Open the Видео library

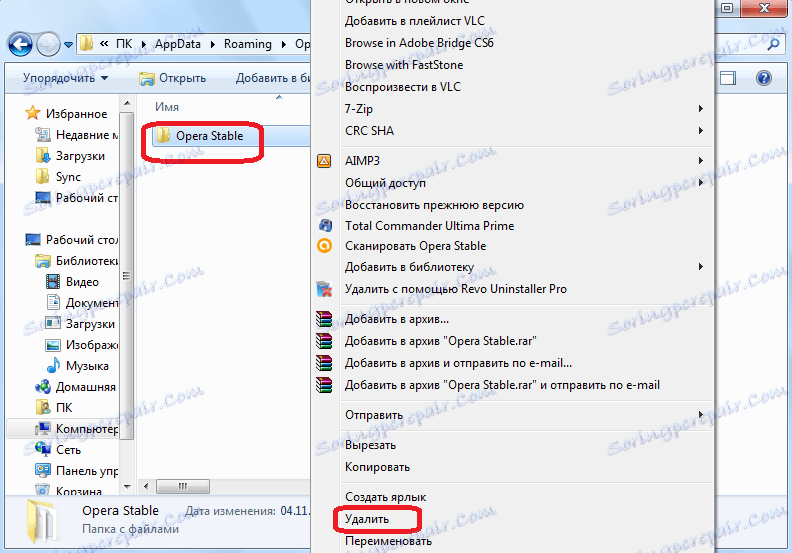(x=72, y=282)
